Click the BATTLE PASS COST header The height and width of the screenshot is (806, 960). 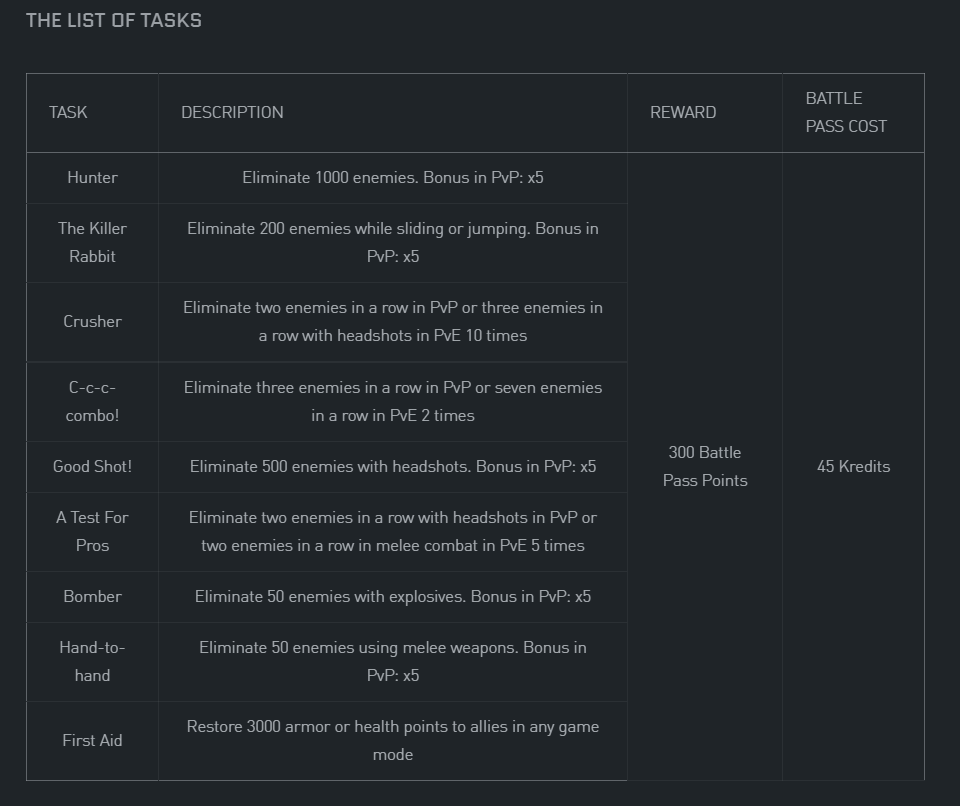tap(846, 112)
